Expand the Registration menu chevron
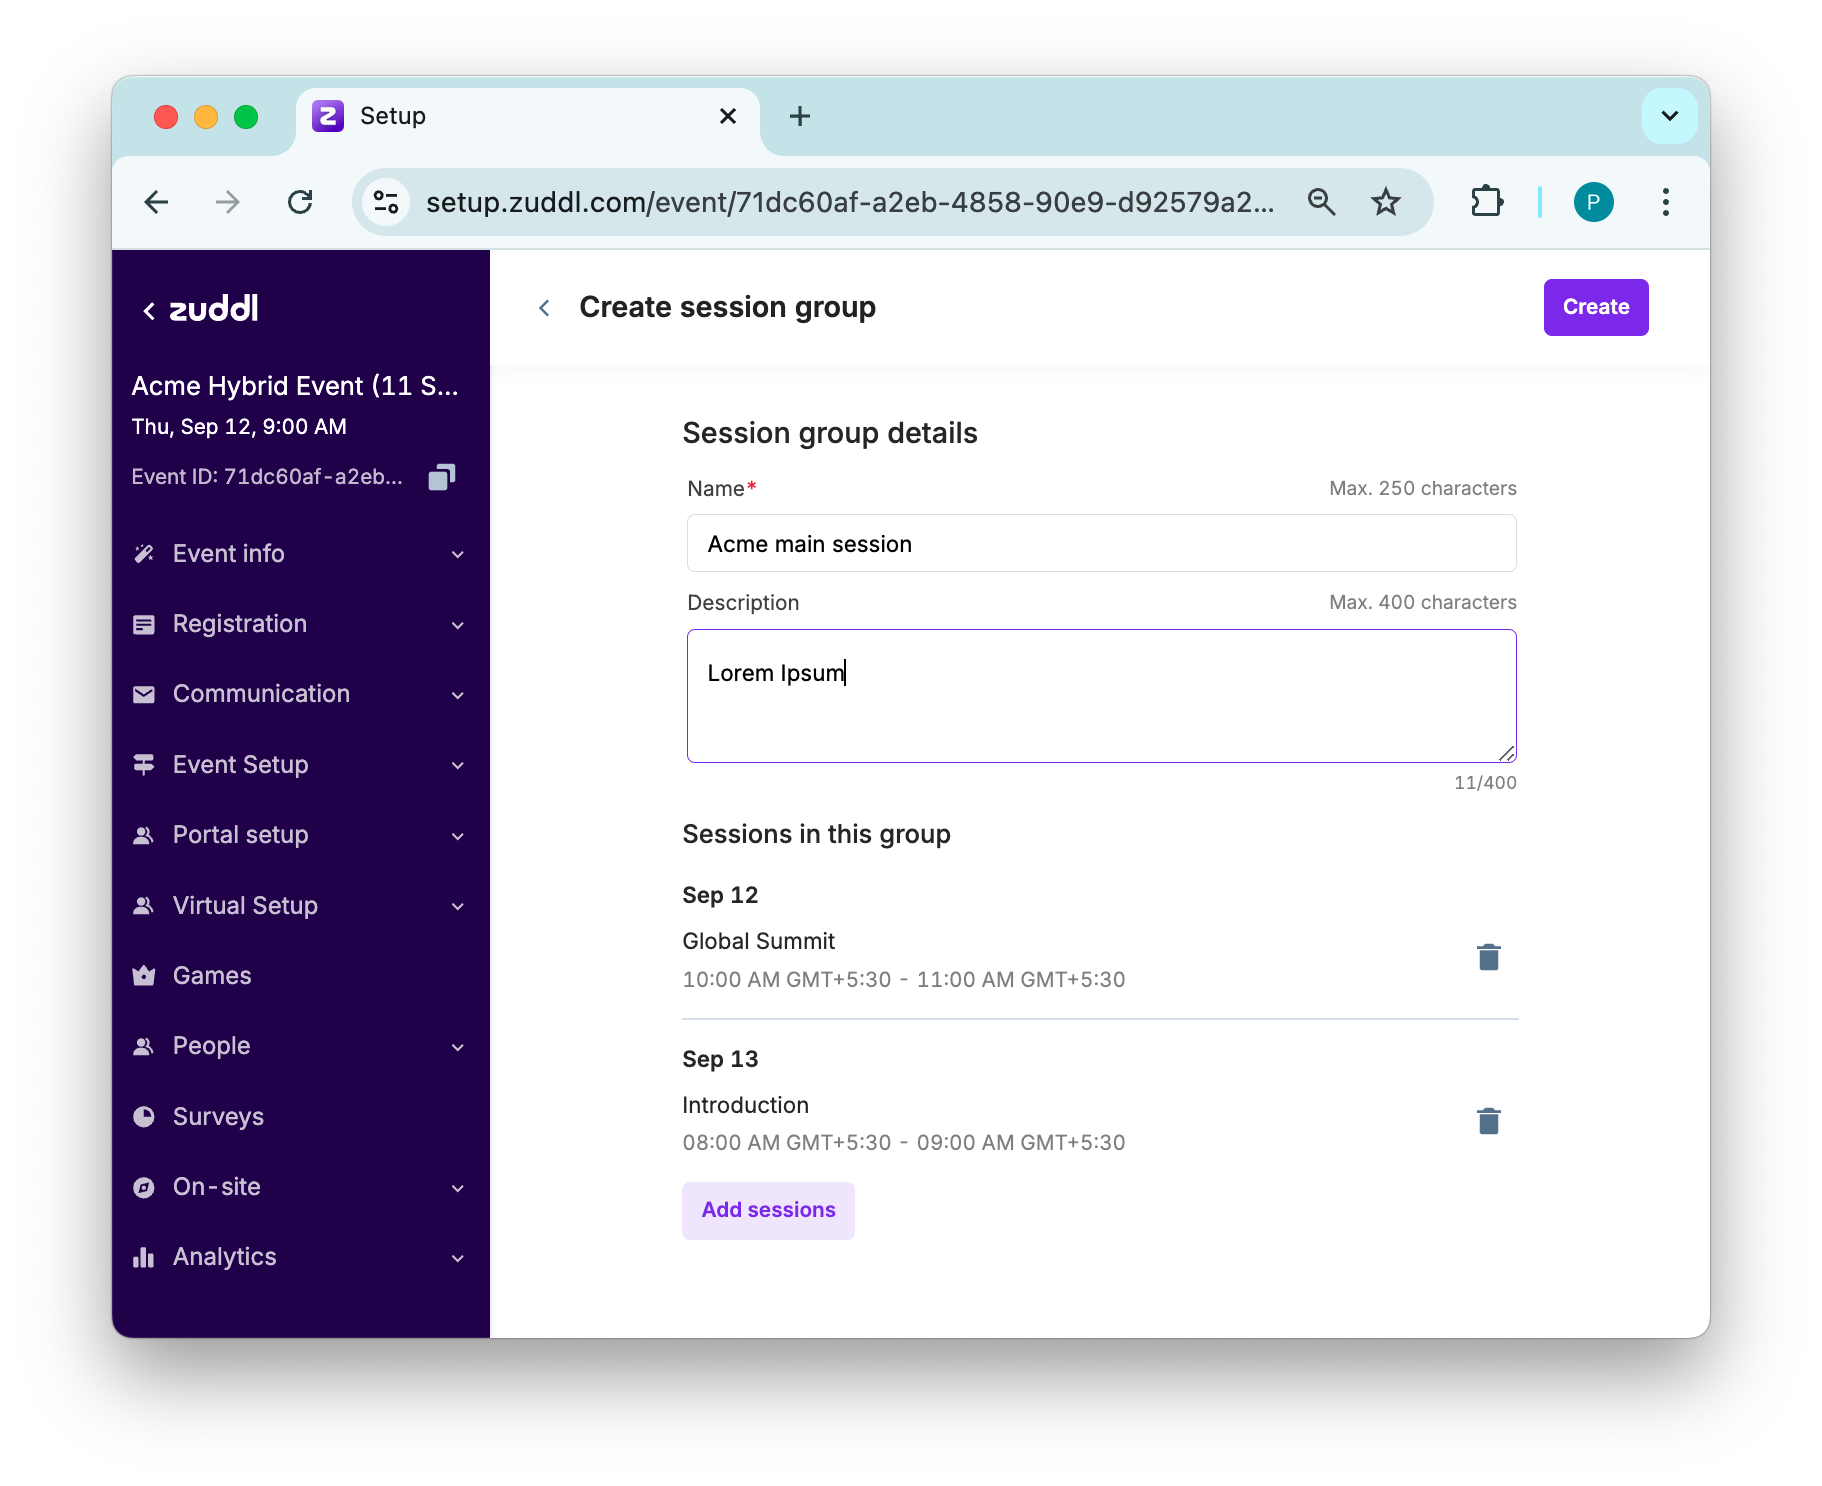 point(458,625)
